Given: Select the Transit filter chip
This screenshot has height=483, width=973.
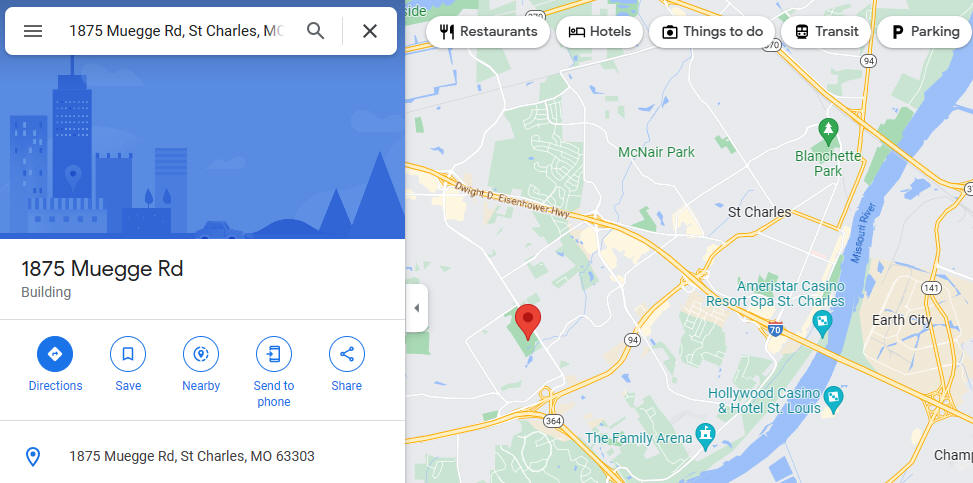Looking at the screenshot, I should tap(826, 32).
